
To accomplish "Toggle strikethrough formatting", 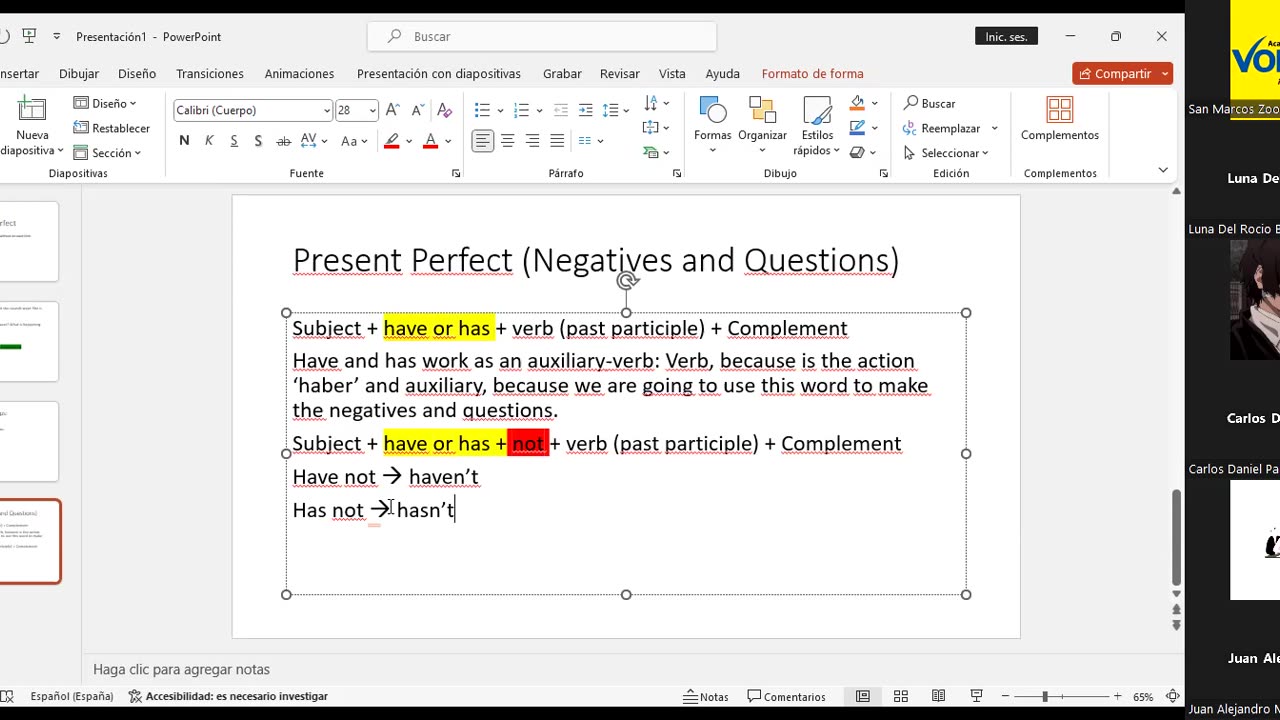I will point(284,141).
